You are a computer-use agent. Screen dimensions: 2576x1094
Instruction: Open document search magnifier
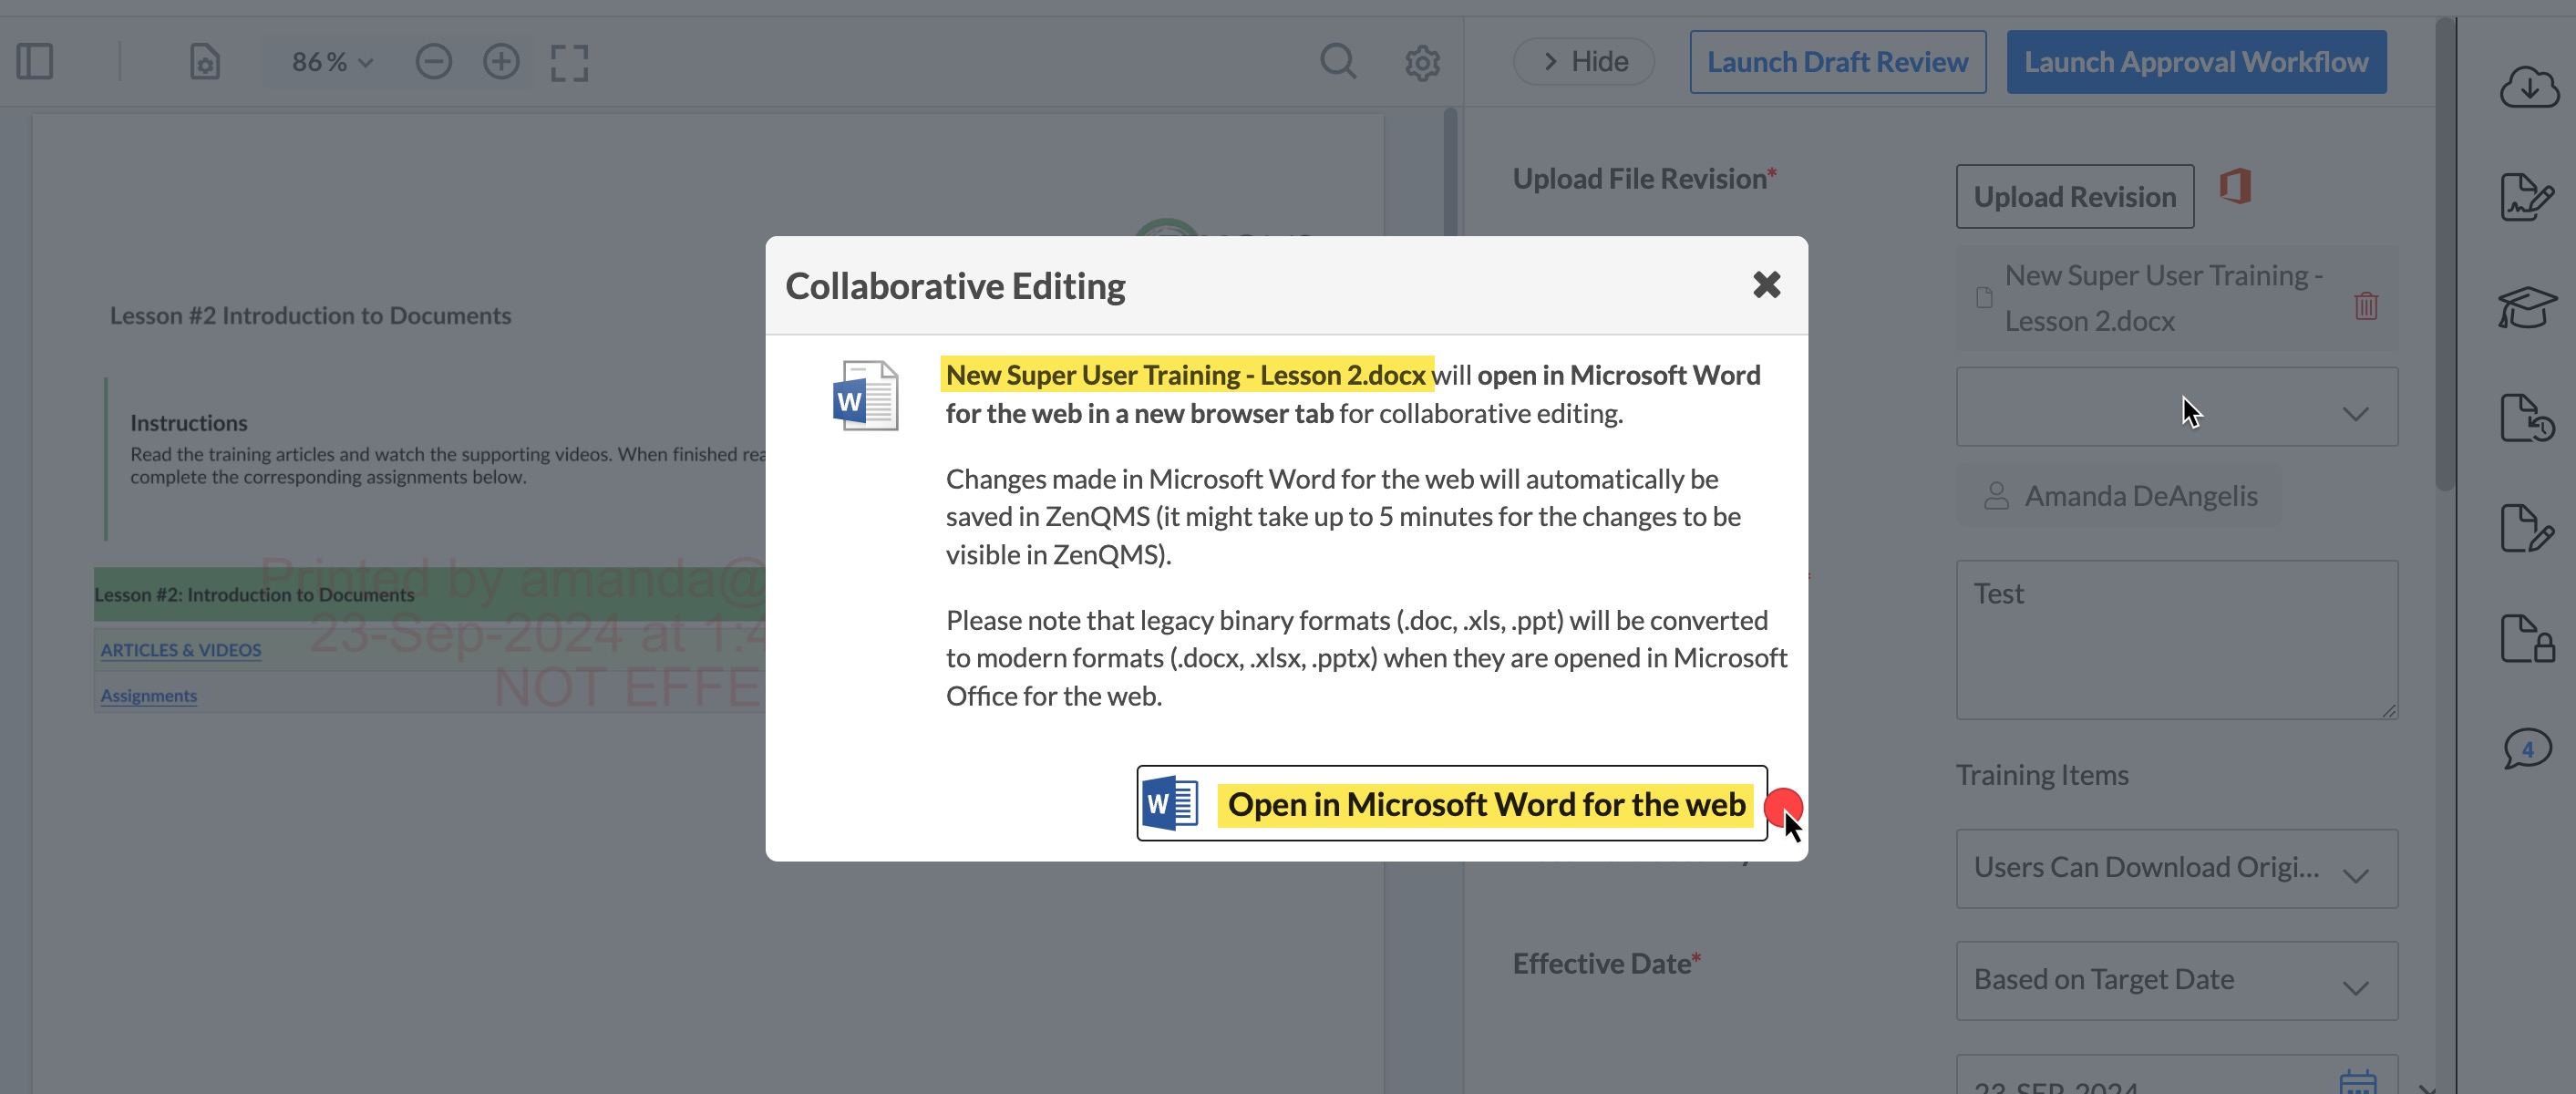point(1338,62)
